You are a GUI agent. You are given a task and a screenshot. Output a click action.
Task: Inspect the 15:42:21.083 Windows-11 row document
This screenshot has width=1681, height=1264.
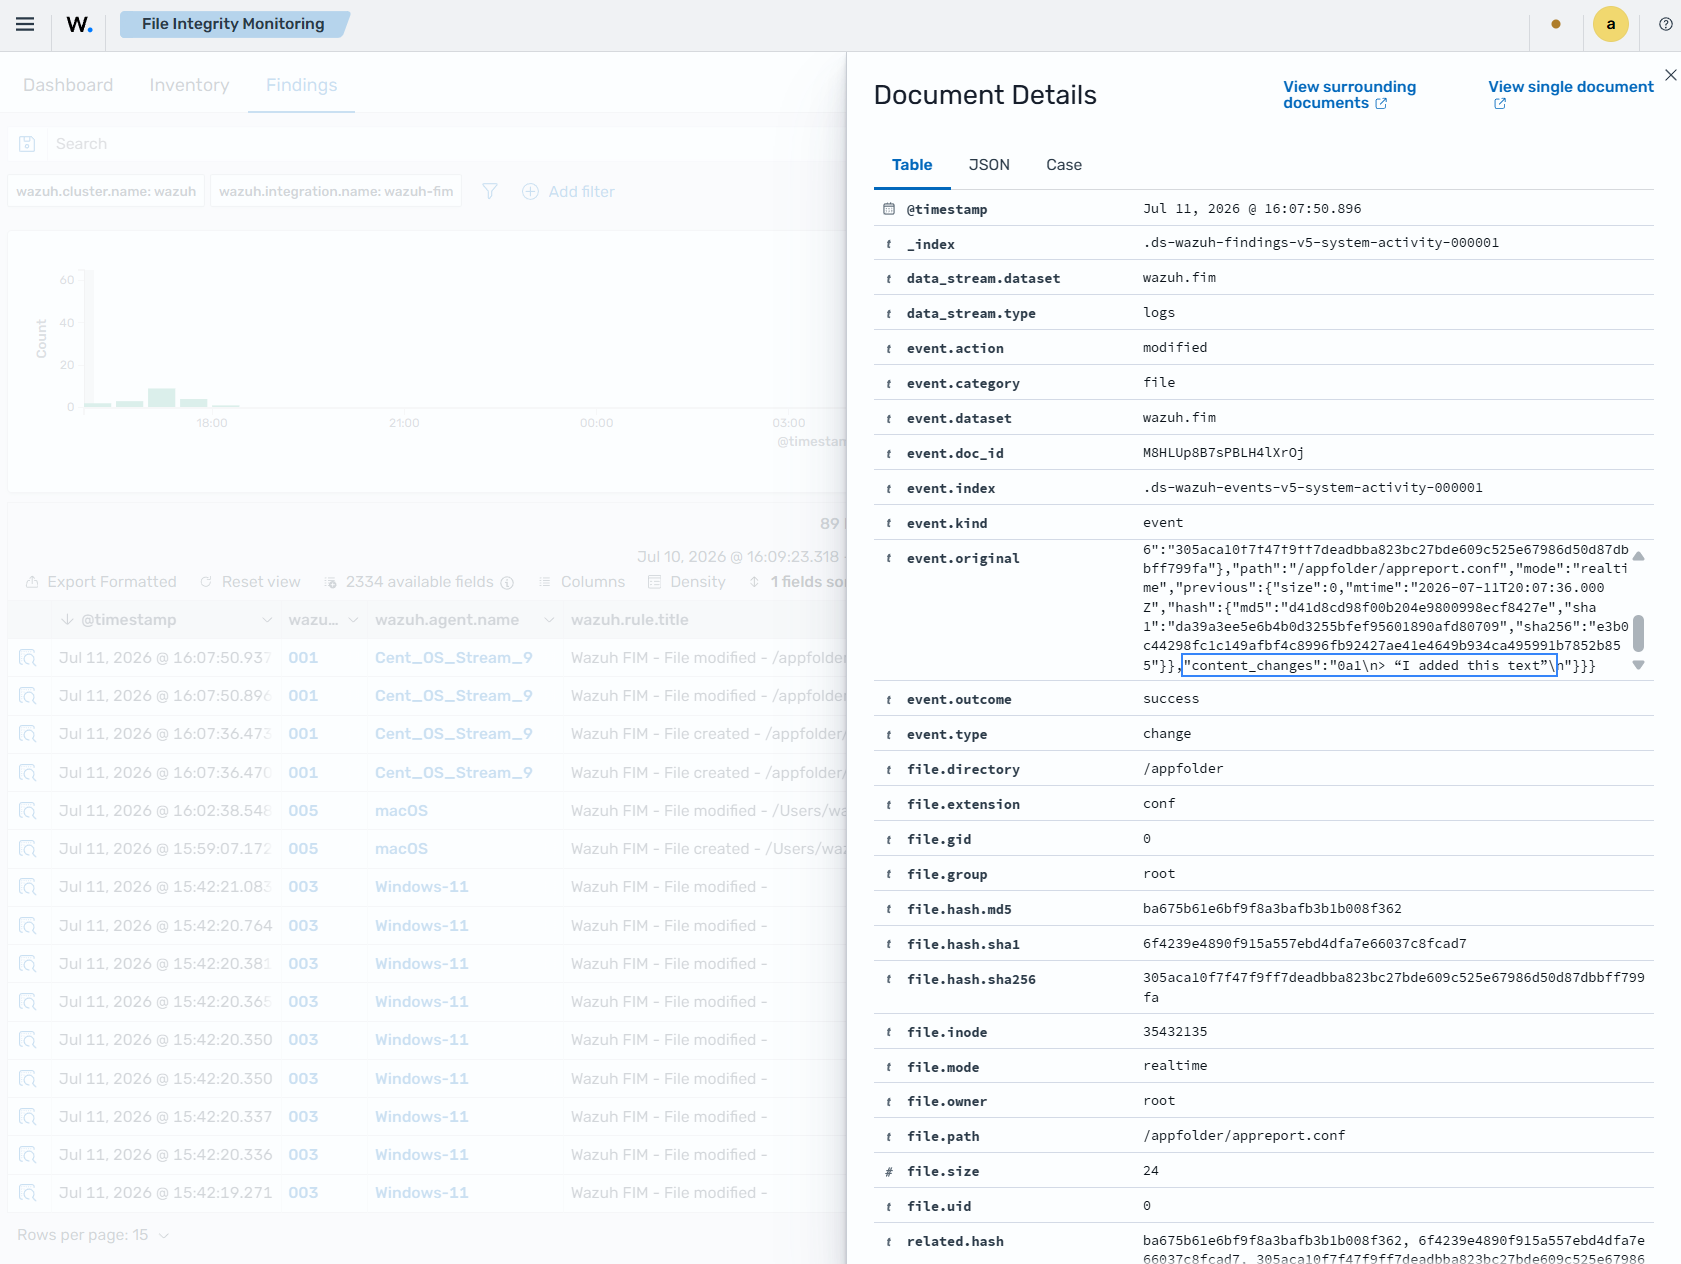[28, 887]
